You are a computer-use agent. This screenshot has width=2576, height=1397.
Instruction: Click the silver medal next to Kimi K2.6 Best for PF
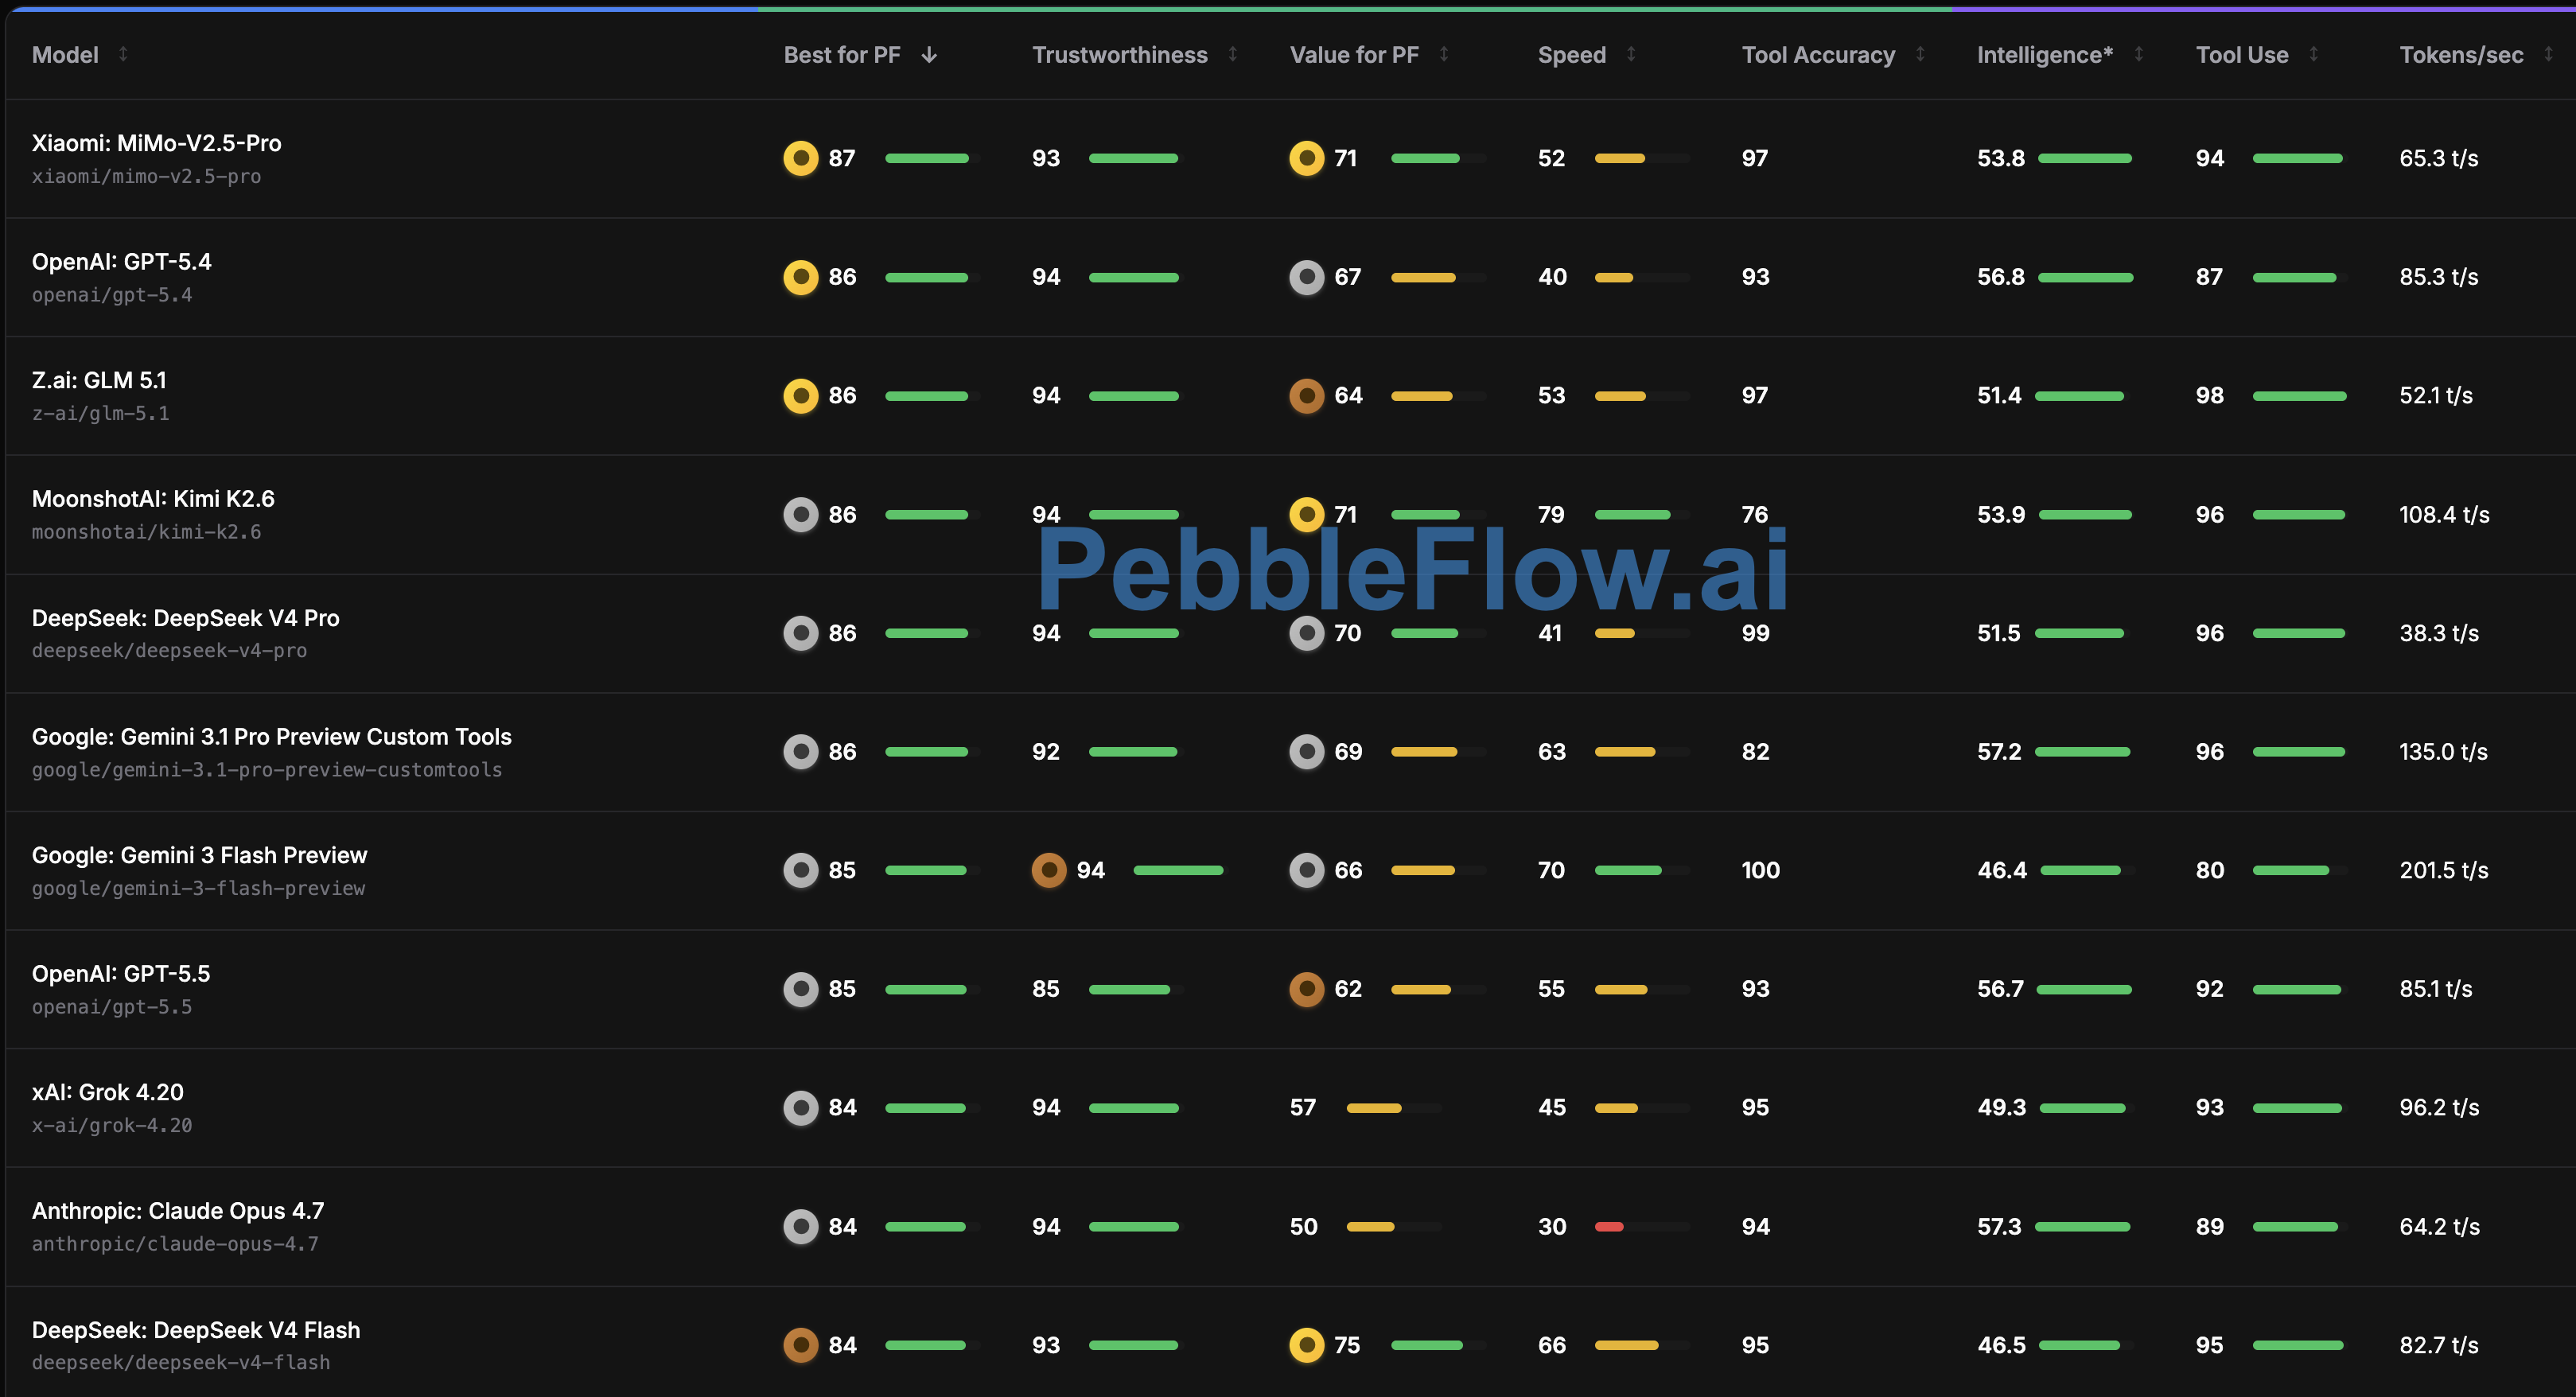click(x=800, y=515)
